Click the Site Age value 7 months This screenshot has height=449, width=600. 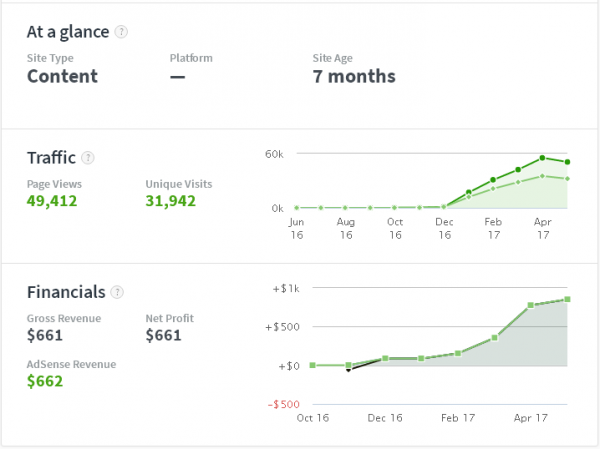(x=354, y=76)
